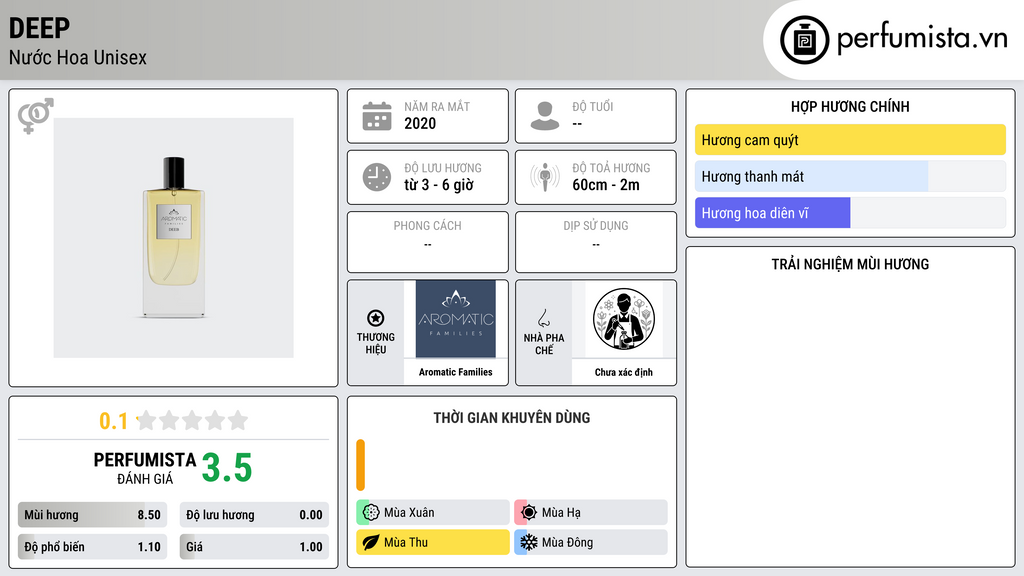
Task: Click the Giá 1.00 score bar
Action: (254, 547)
